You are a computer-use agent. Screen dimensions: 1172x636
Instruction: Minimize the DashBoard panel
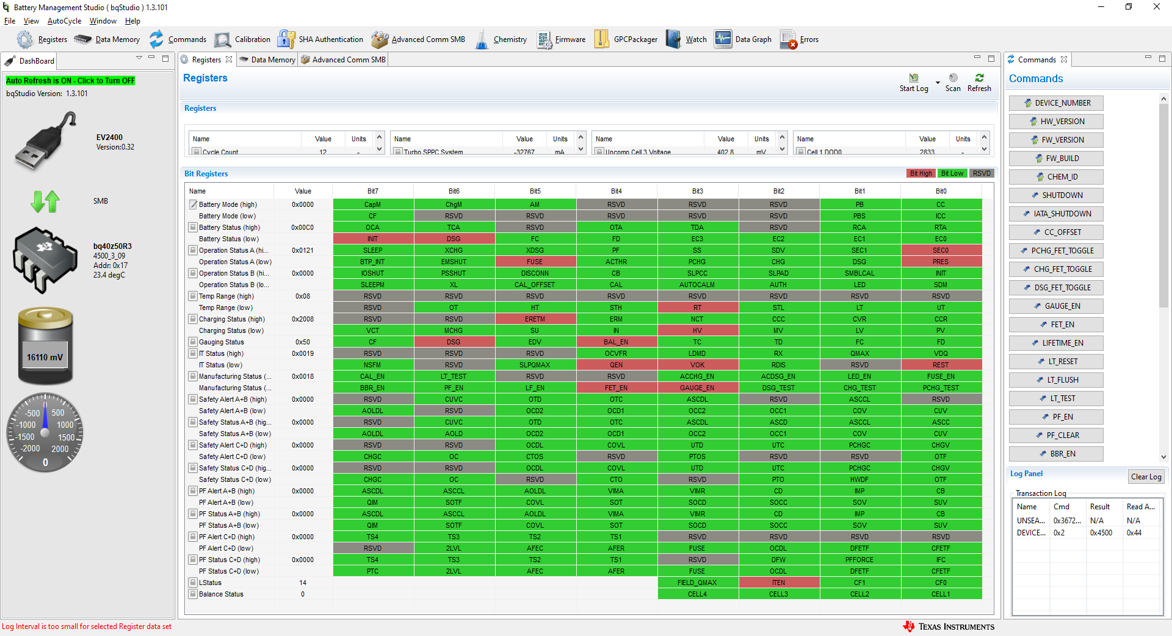152,58
